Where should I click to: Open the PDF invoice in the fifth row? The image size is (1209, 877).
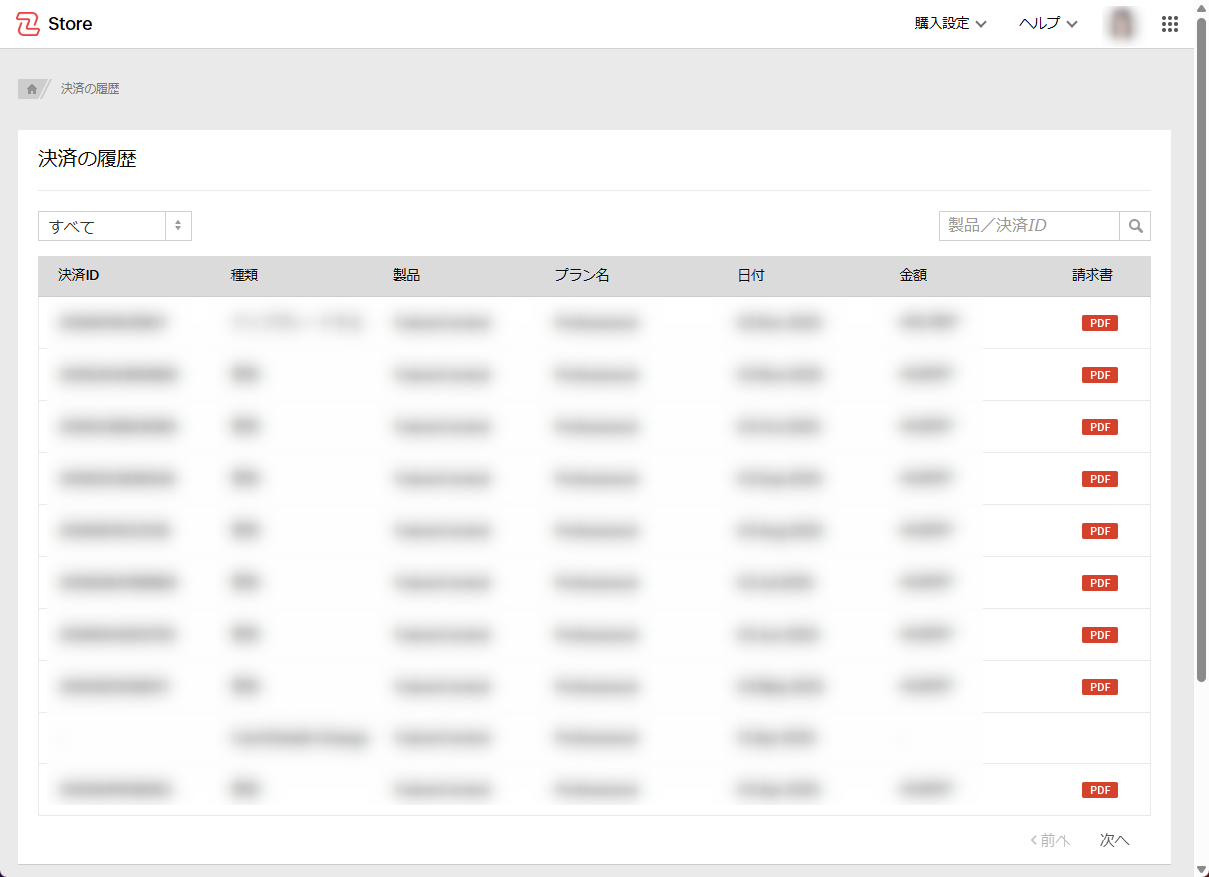tap(1099, 531)
